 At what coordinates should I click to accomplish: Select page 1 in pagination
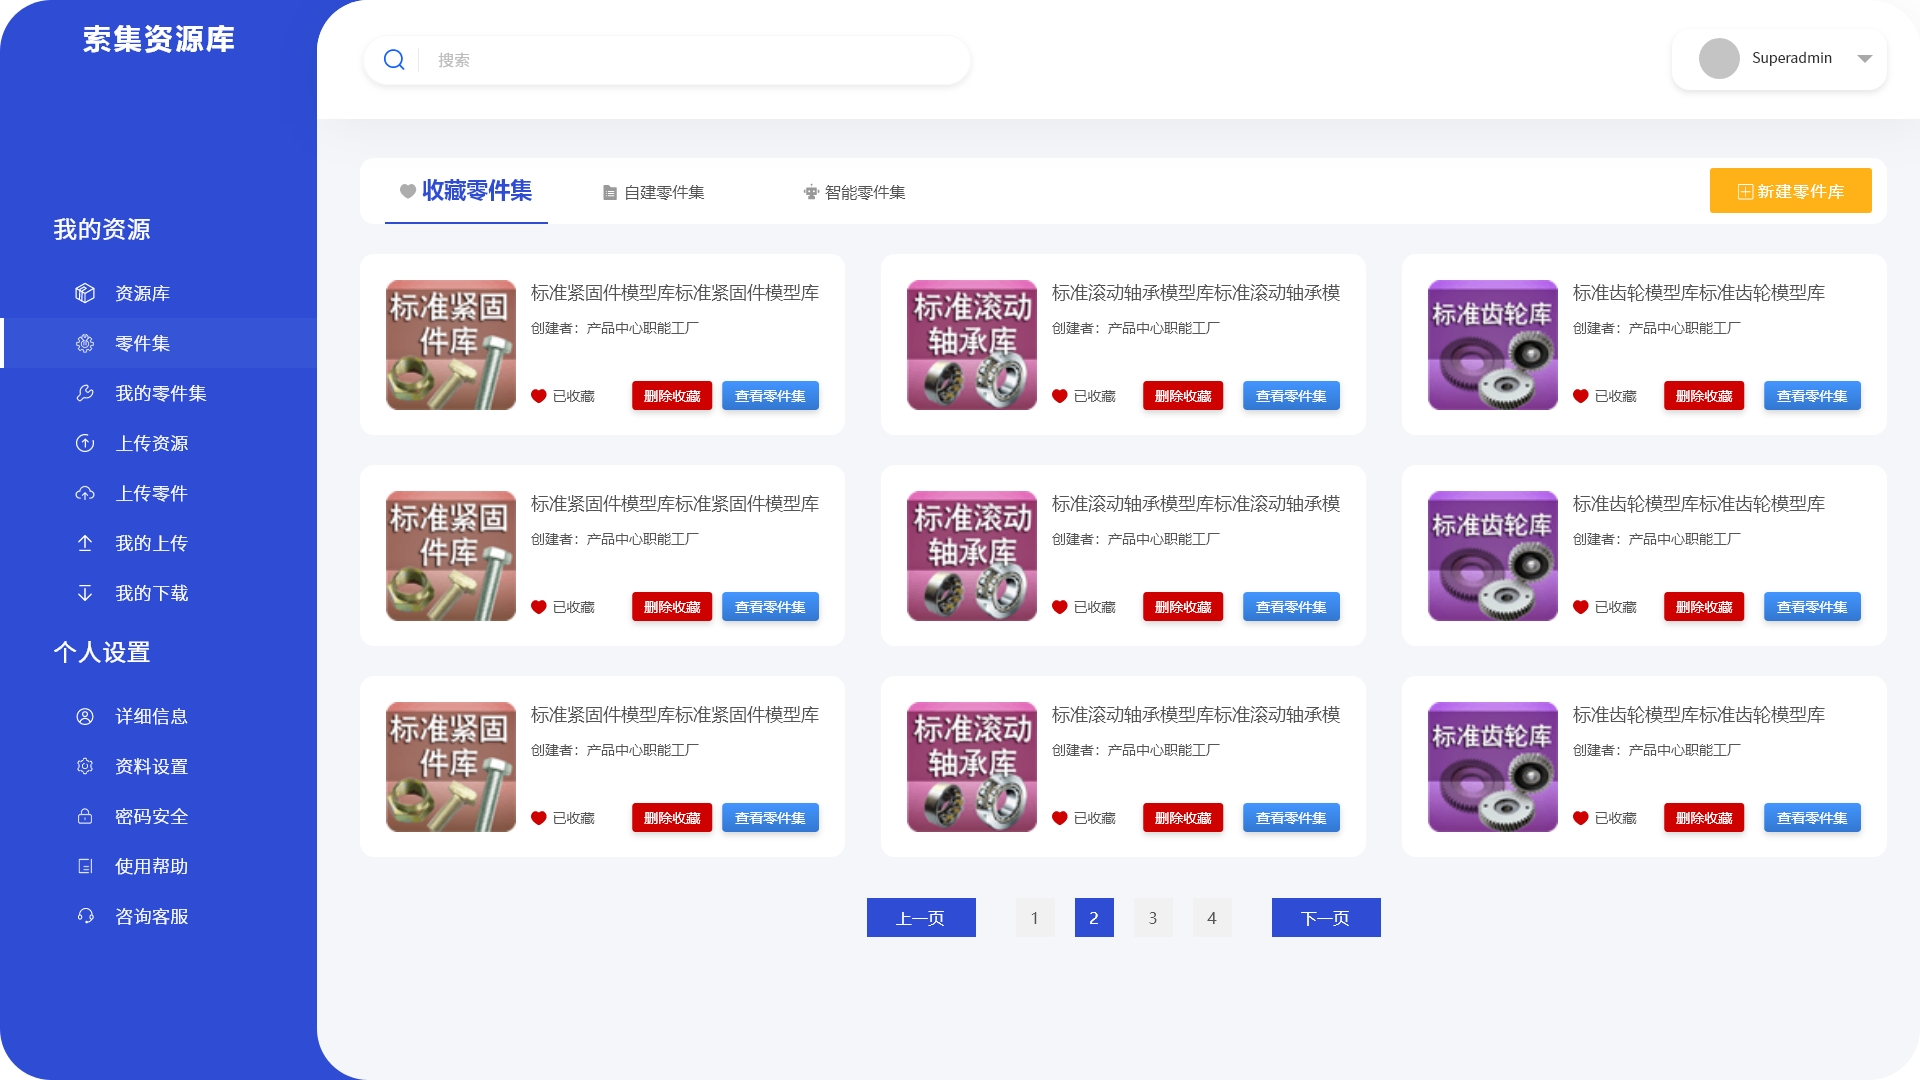coord(1035,917)
